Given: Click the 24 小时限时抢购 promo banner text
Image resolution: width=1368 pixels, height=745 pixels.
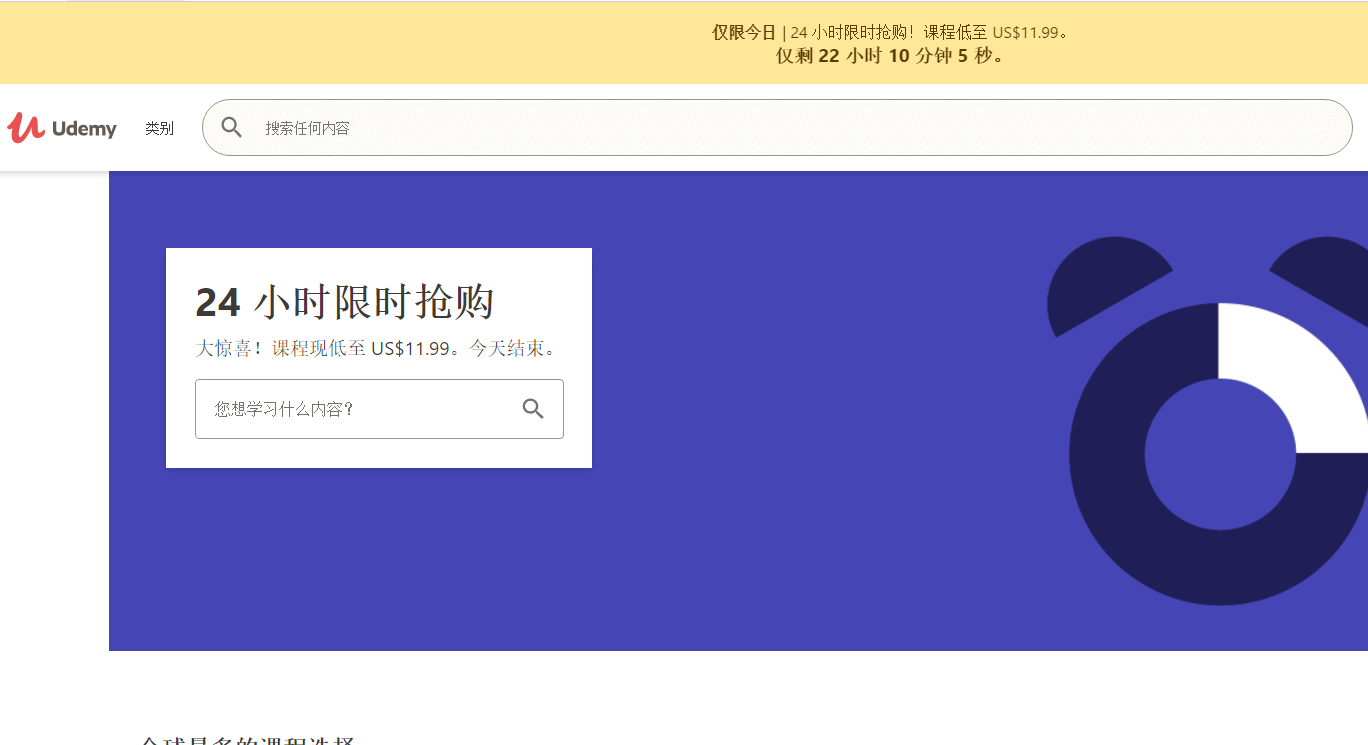Looking at the screenshot, I should (x=891, y=32).
